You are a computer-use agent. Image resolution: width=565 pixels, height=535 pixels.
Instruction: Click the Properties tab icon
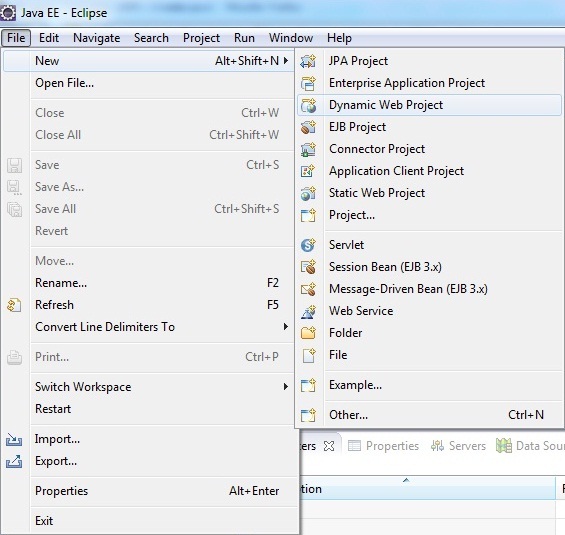[x=354, y=446]
